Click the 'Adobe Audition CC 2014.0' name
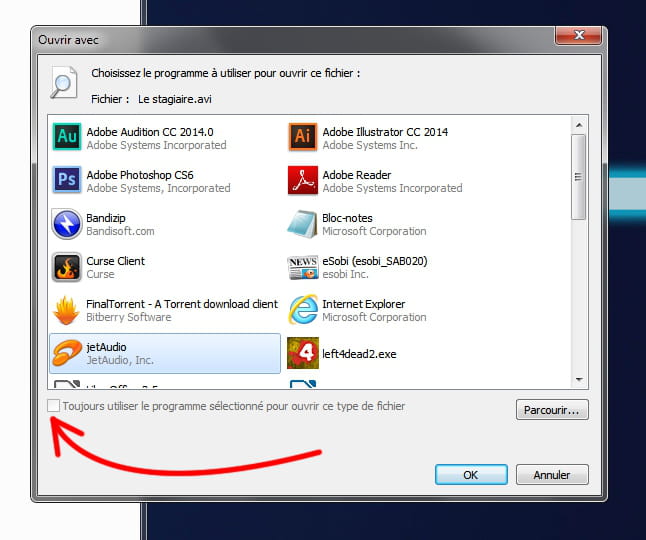 (150, 132)
